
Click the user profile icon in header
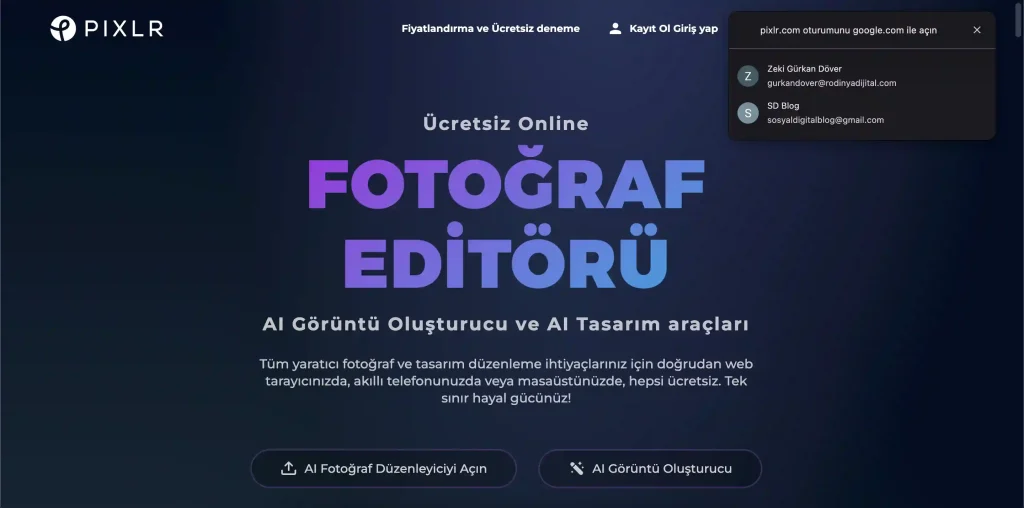(x=615, y=29)
